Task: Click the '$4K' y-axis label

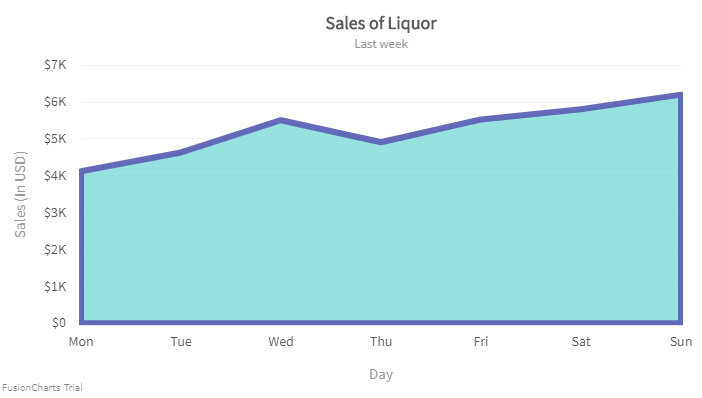Action: pos(55,175)
